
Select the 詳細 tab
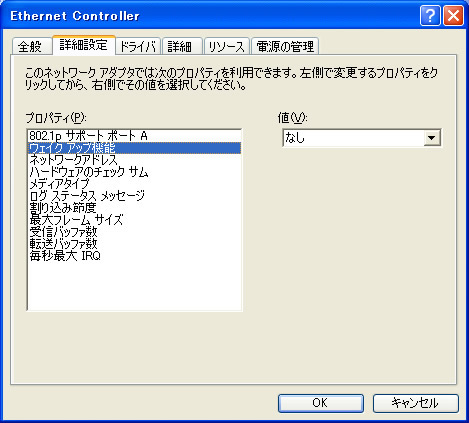click(182, 46)
